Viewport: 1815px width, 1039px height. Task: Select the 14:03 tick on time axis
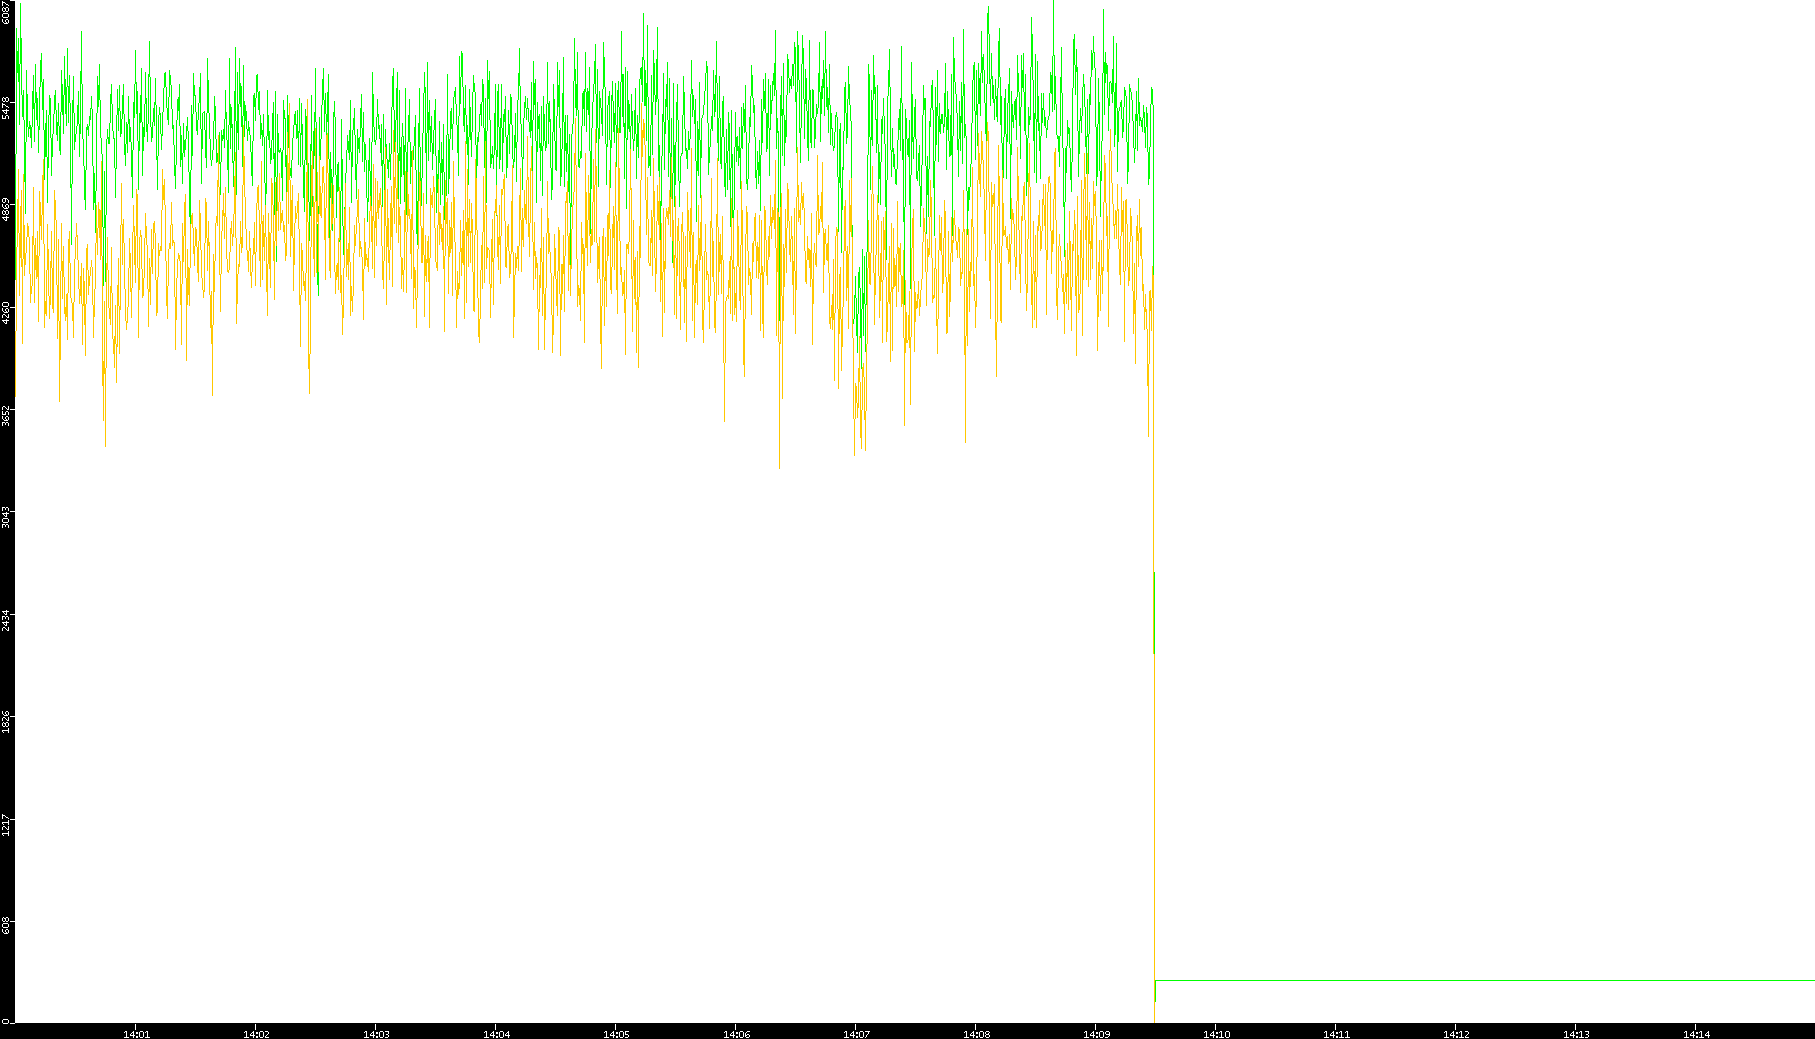coord(376,1034)
